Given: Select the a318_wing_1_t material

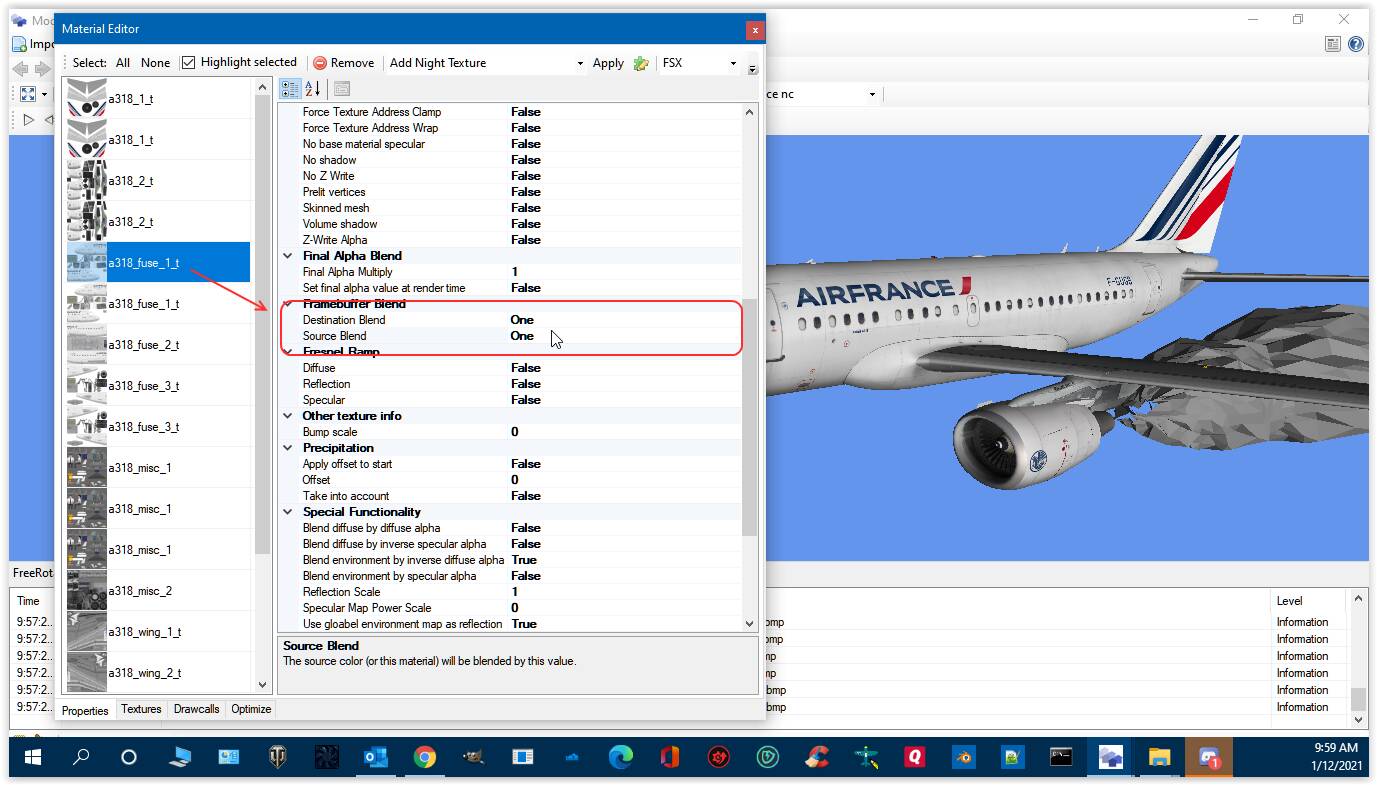Looking at the screenshot, I should tap(144, 632).
